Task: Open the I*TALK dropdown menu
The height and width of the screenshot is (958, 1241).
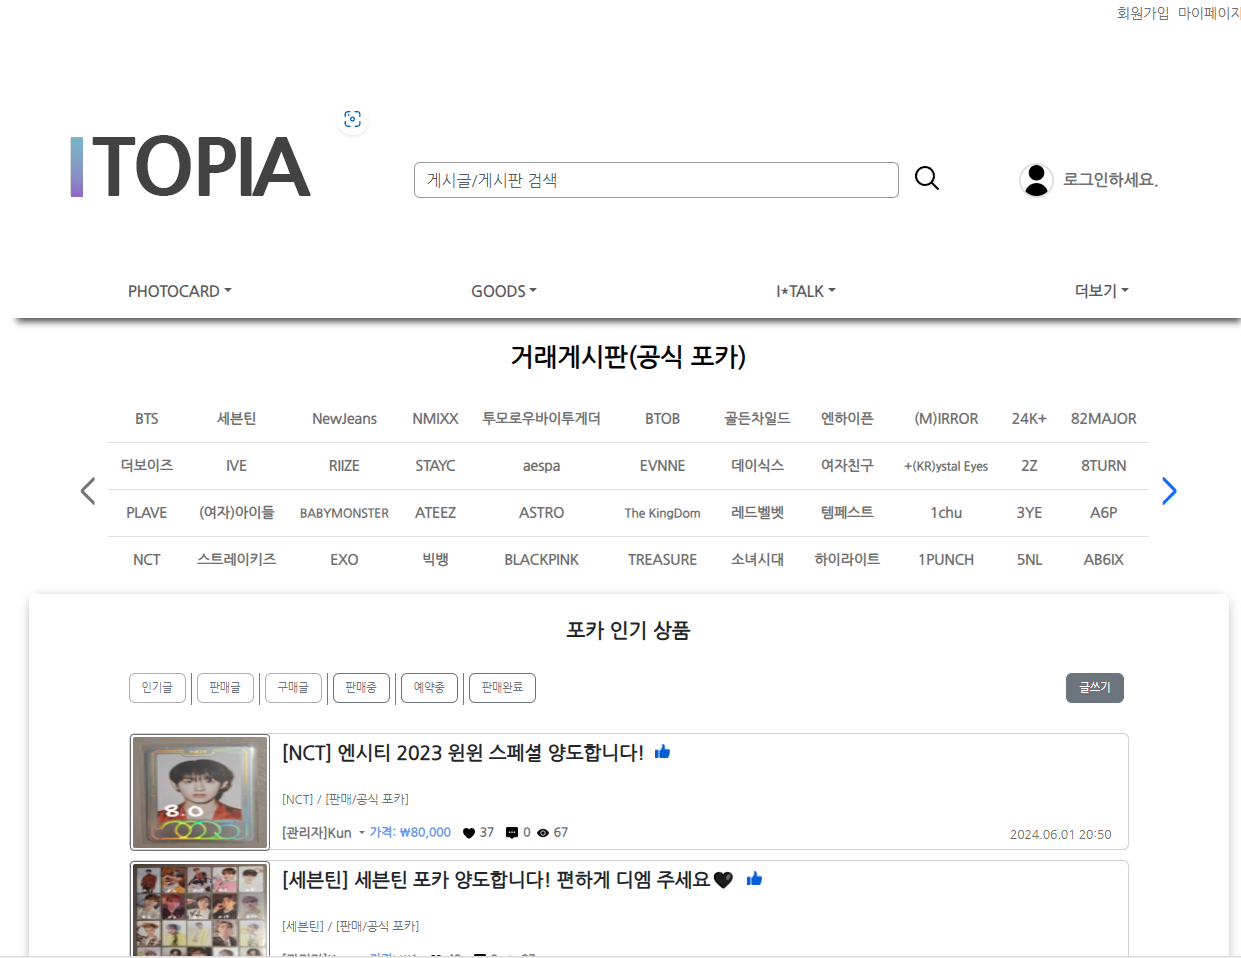Action: point(806,291)
